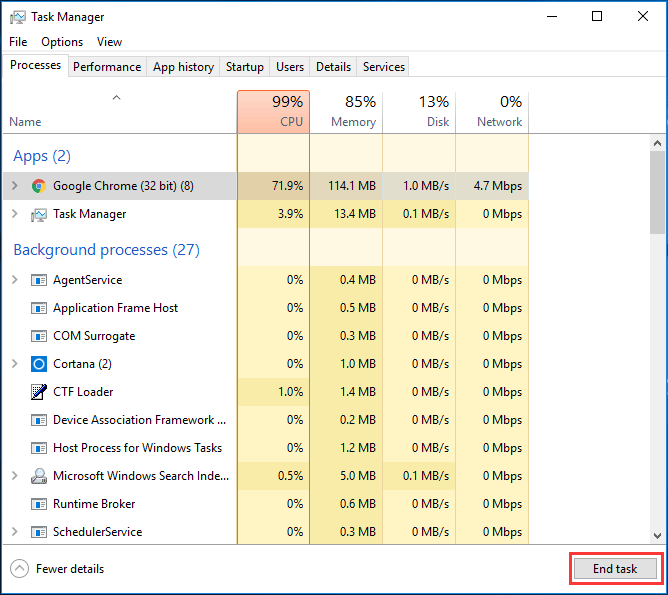
Task: Click the CTF Loader pen icon
Action: pos(39,392)
